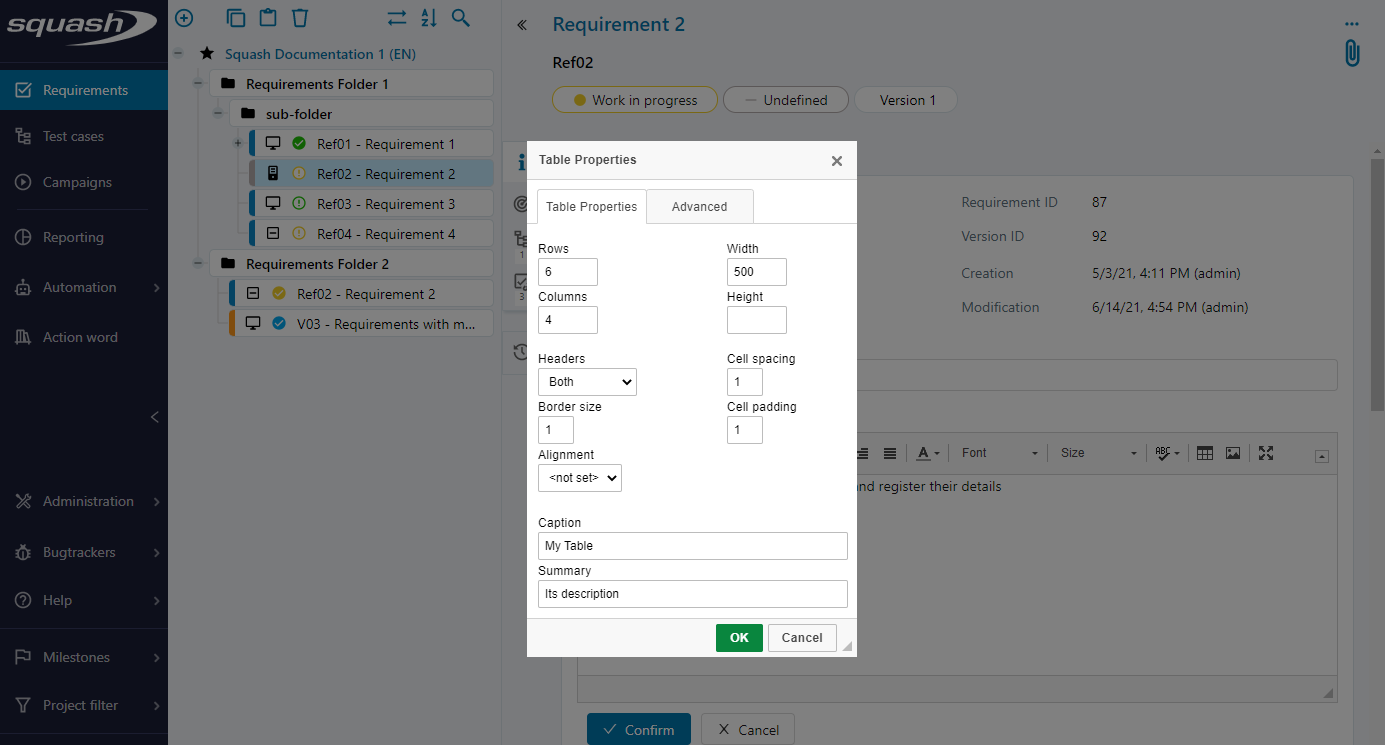The width and height of the screenshot is (1385, 745).
Task: Open Test cases in the sidebar
Action: (x=73, y=136)
